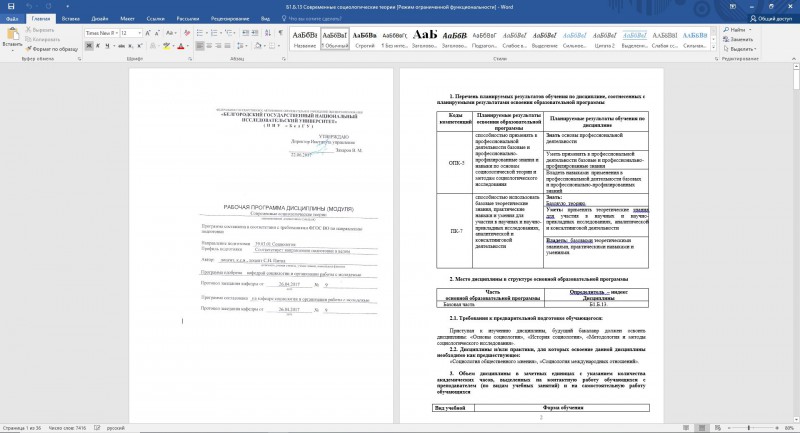Image resolution: width=800 pixels, height=433 pixels.
Task: Decrease font size with the shrink A icon
Action: [x=157, y=33]
